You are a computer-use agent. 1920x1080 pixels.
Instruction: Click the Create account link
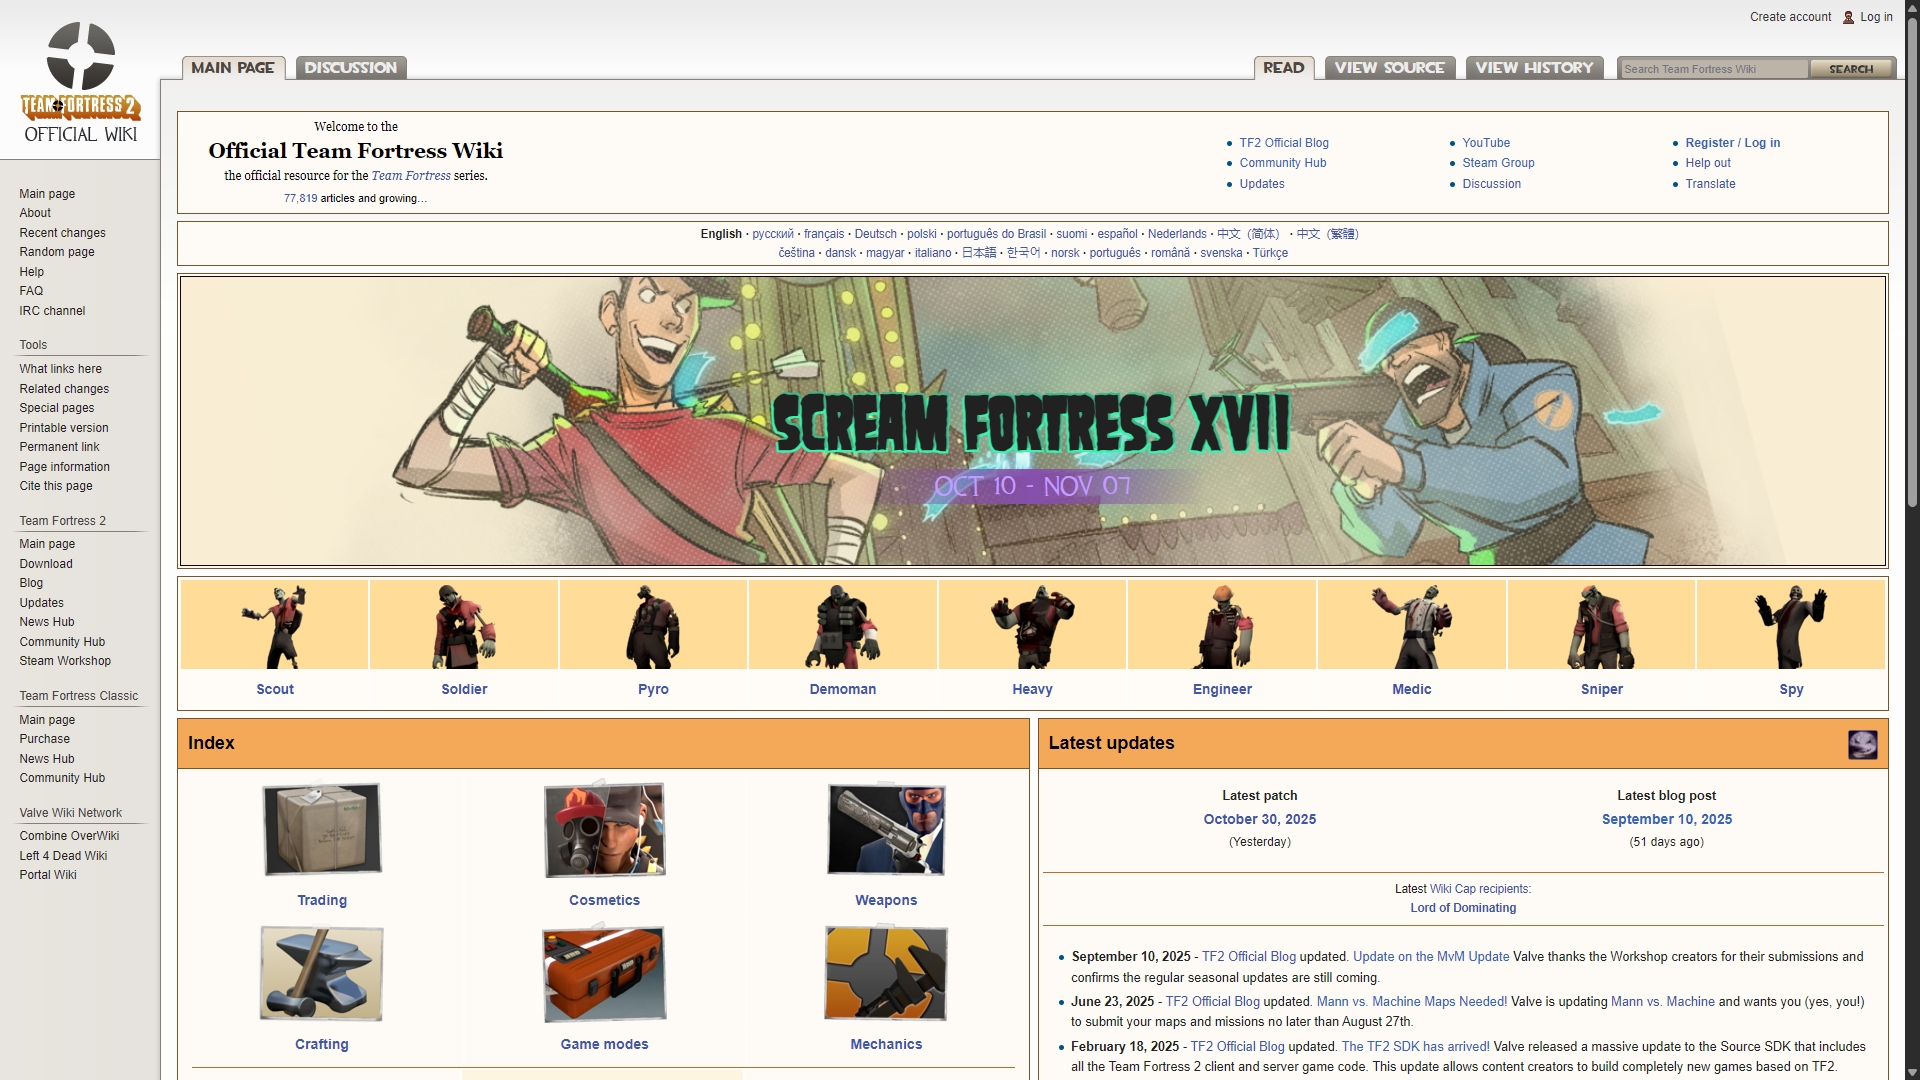1790,17
